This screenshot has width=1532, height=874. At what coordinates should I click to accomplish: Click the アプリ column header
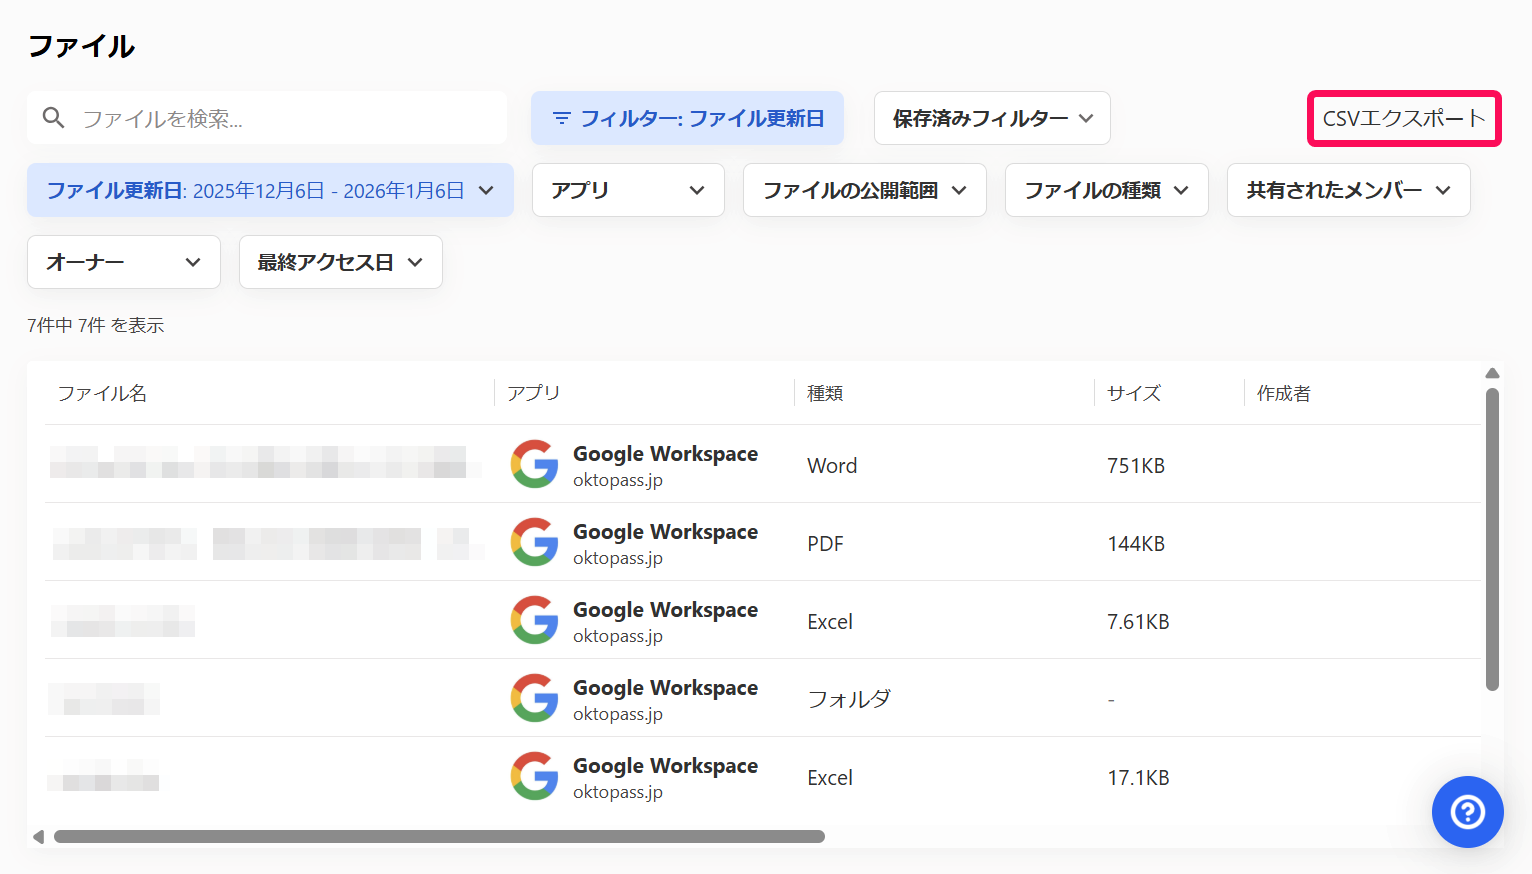[533, 393]
